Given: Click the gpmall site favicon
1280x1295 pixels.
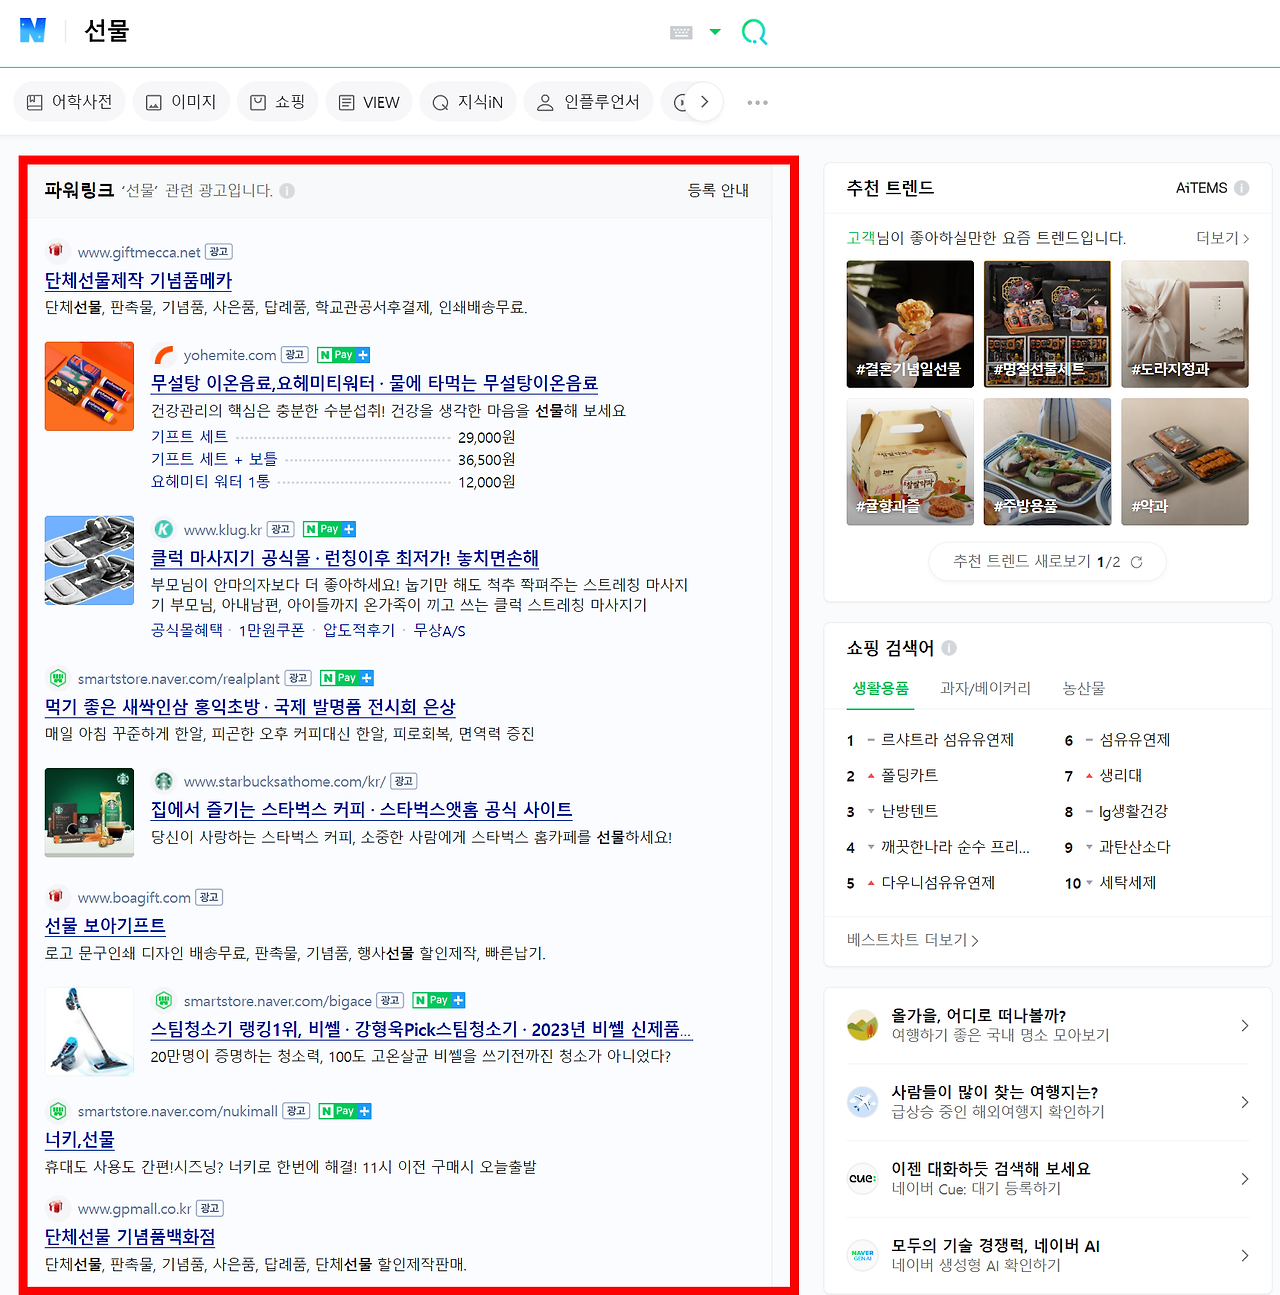Looking at the screenshot, I should 56,1207.
